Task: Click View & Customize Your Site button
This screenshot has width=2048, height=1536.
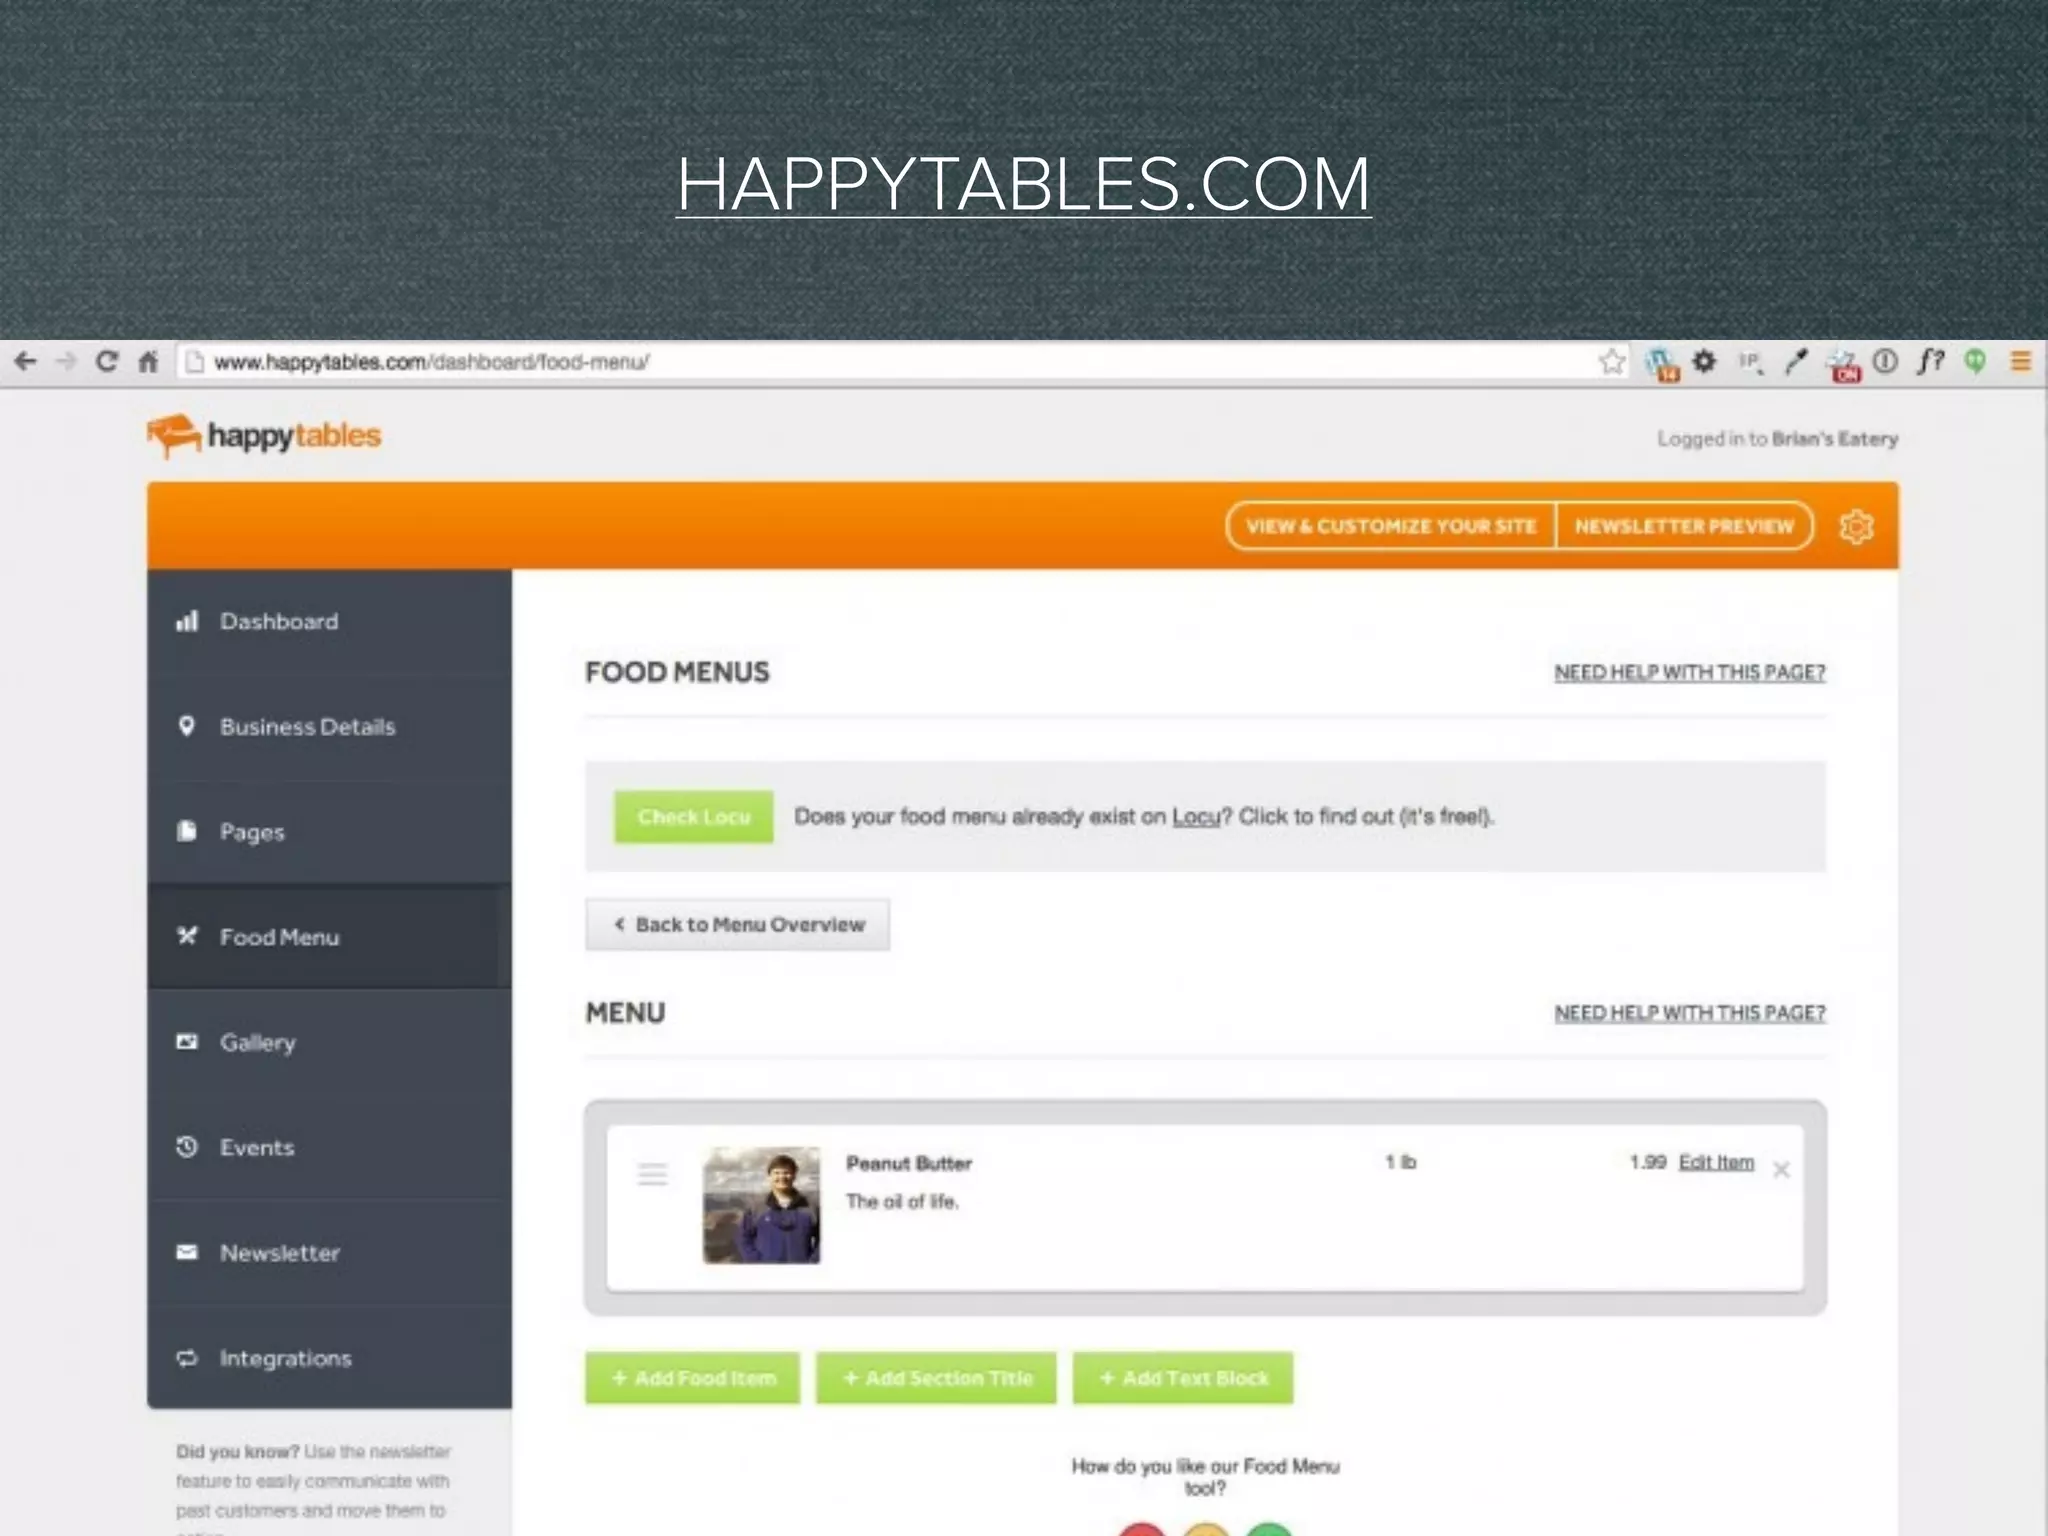Action: coord(1391,526)
